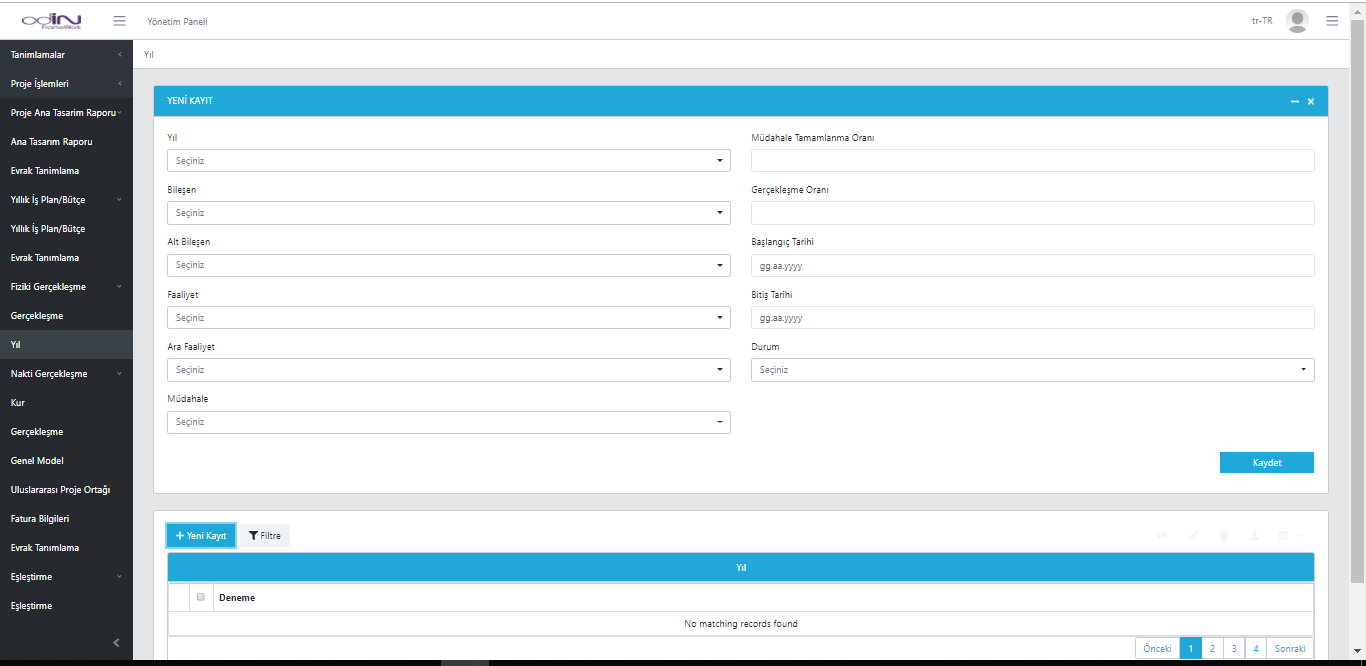Image resolution: width=1366 pixels, height=666 pixels.
Task: Select Kur in the sidebar menu
Action: [x=18, y=403]
